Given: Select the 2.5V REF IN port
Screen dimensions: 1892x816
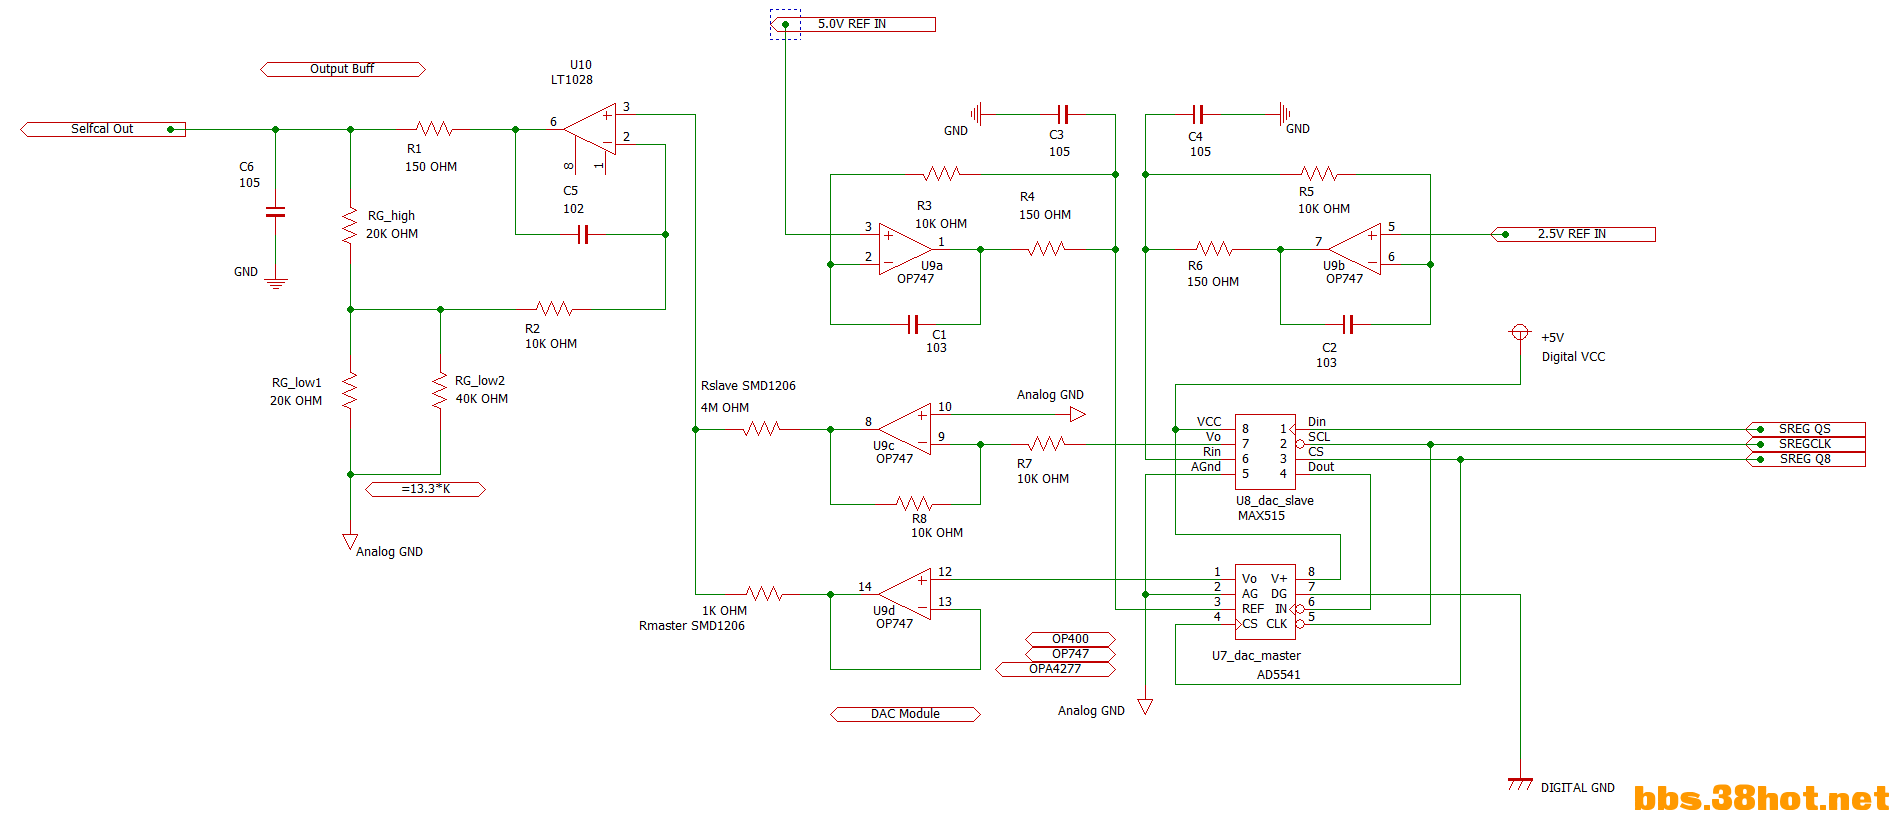Looking at the screenshot, I should (x=1573, y=234).
